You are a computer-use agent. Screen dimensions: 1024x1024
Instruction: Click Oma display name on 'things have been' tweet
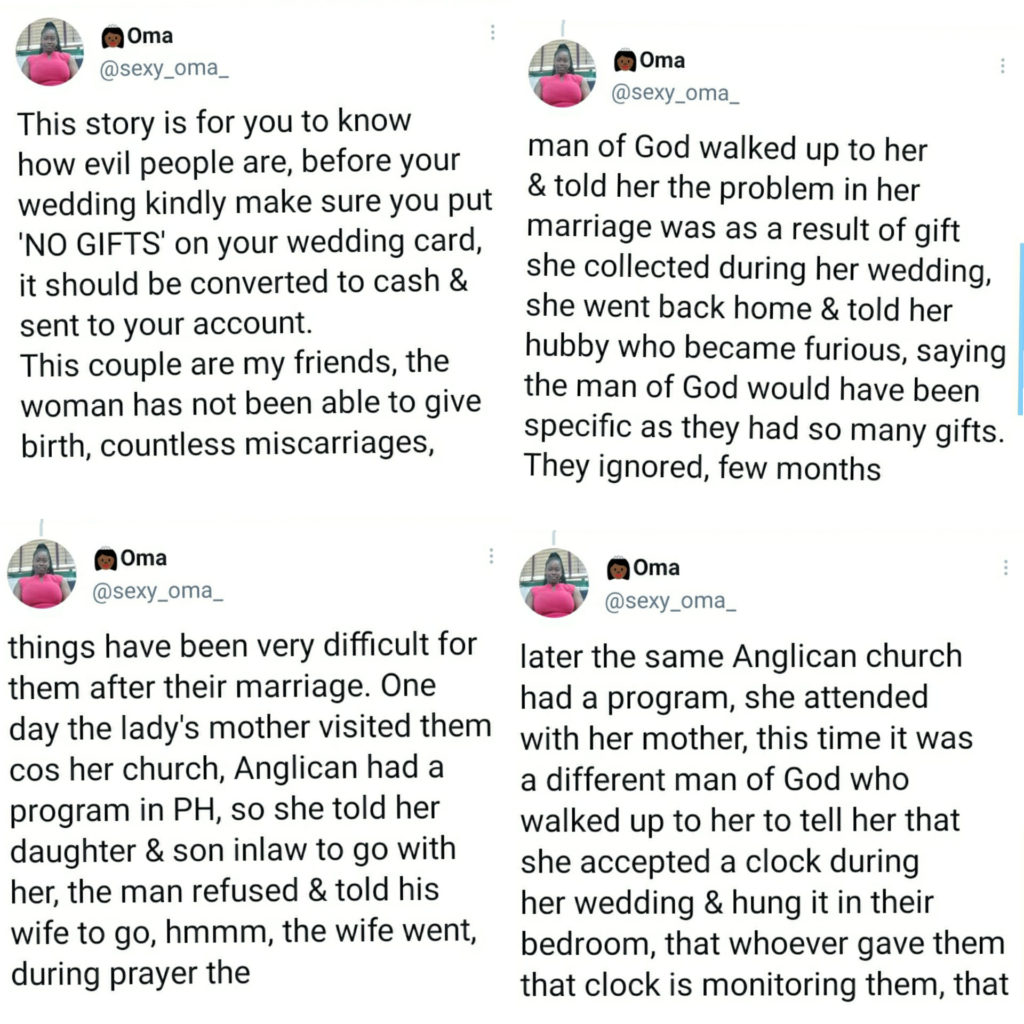pos(144,558)
